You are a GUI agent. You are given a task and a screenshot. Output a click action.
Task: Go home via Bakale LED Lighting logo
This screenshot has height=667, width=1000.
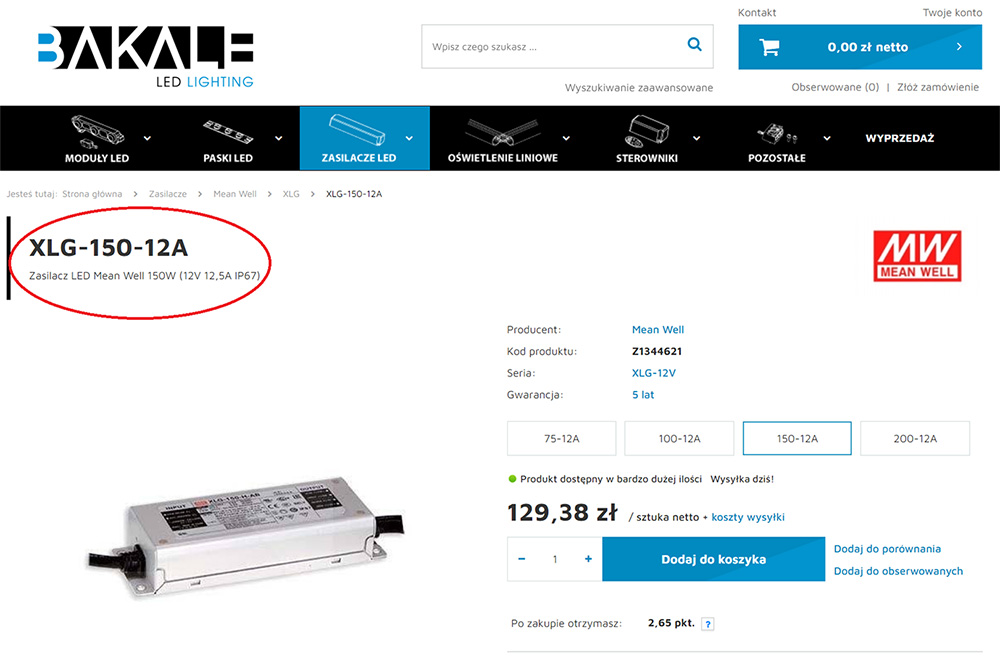click(x=146, y=57)
